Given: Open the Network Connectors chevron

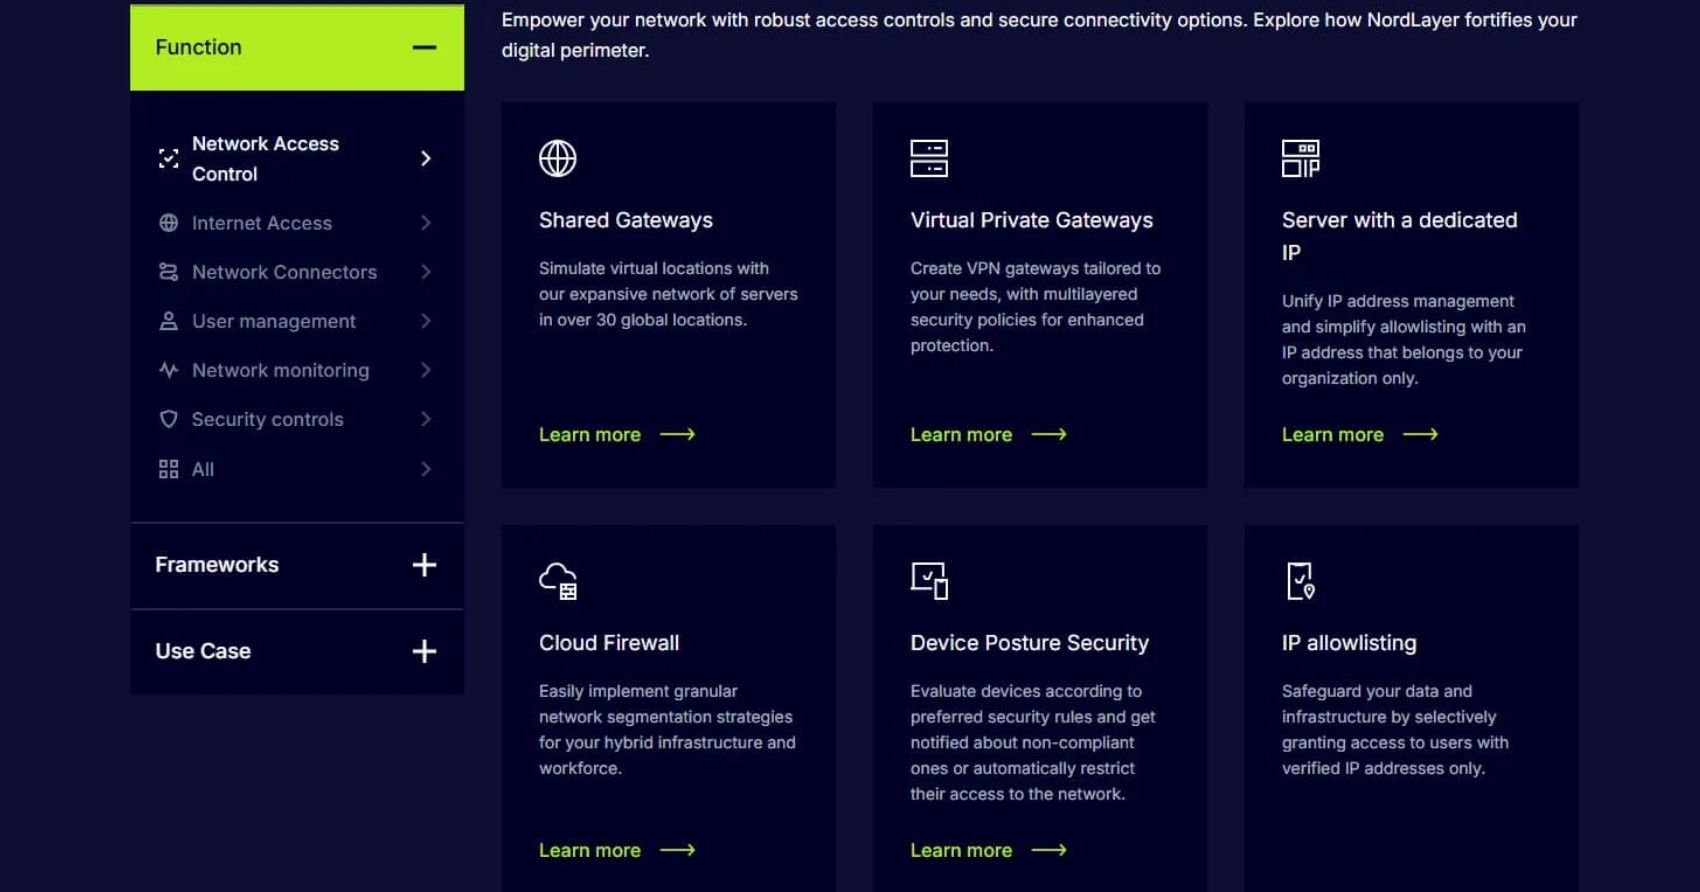Looking at the screenshot, I should tap(426, 272).
